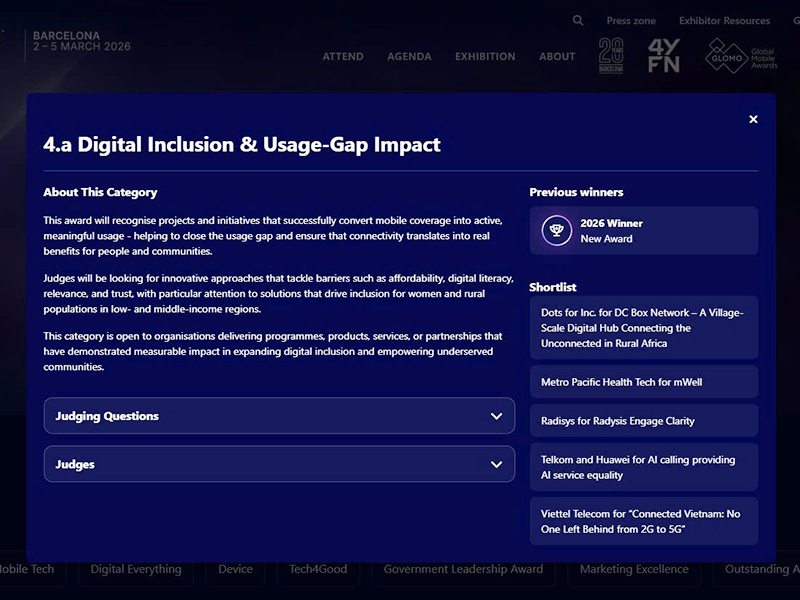The height and width of the screenshot is (600, 800).
Task: Select the Dots for Inc. shortlist entry
Action: click(643, 328)
